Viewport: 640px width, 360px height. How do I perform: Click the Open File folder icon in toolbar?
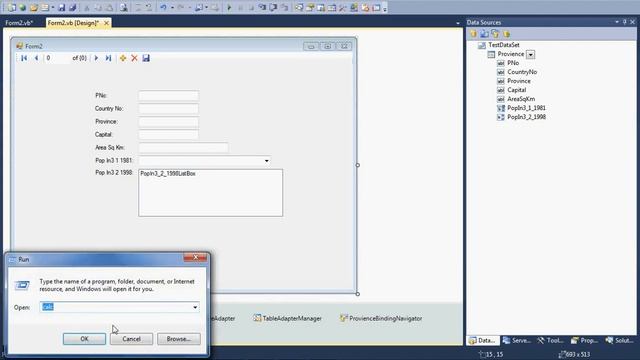point(33,7)
